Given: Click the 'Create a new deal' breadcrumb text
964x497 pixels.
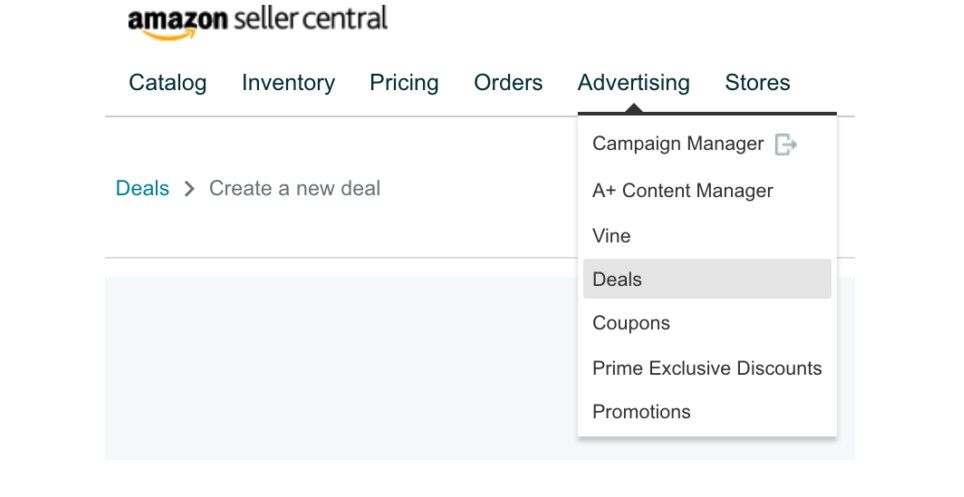Looking at the screenshot, I should (x=294, y=188).
